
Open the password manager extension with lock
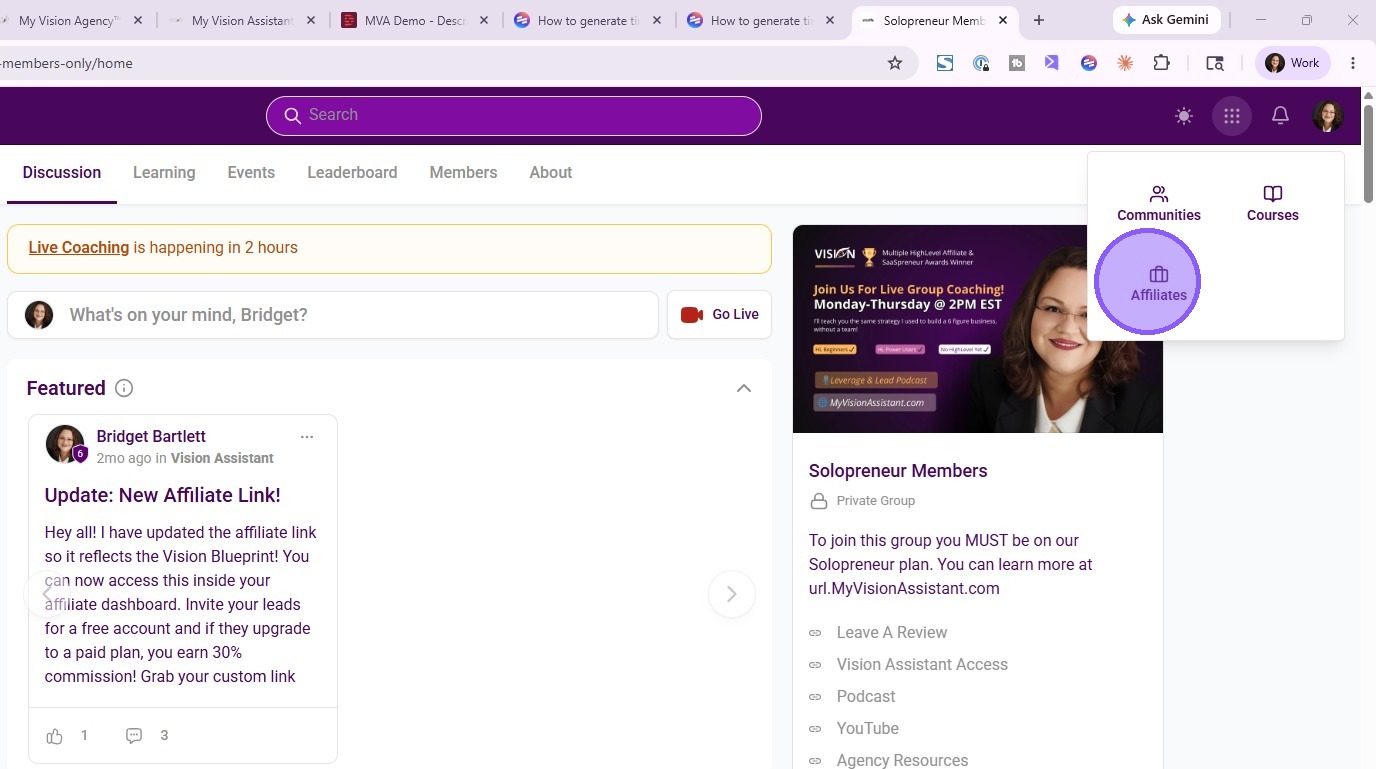tap(981, 63)
